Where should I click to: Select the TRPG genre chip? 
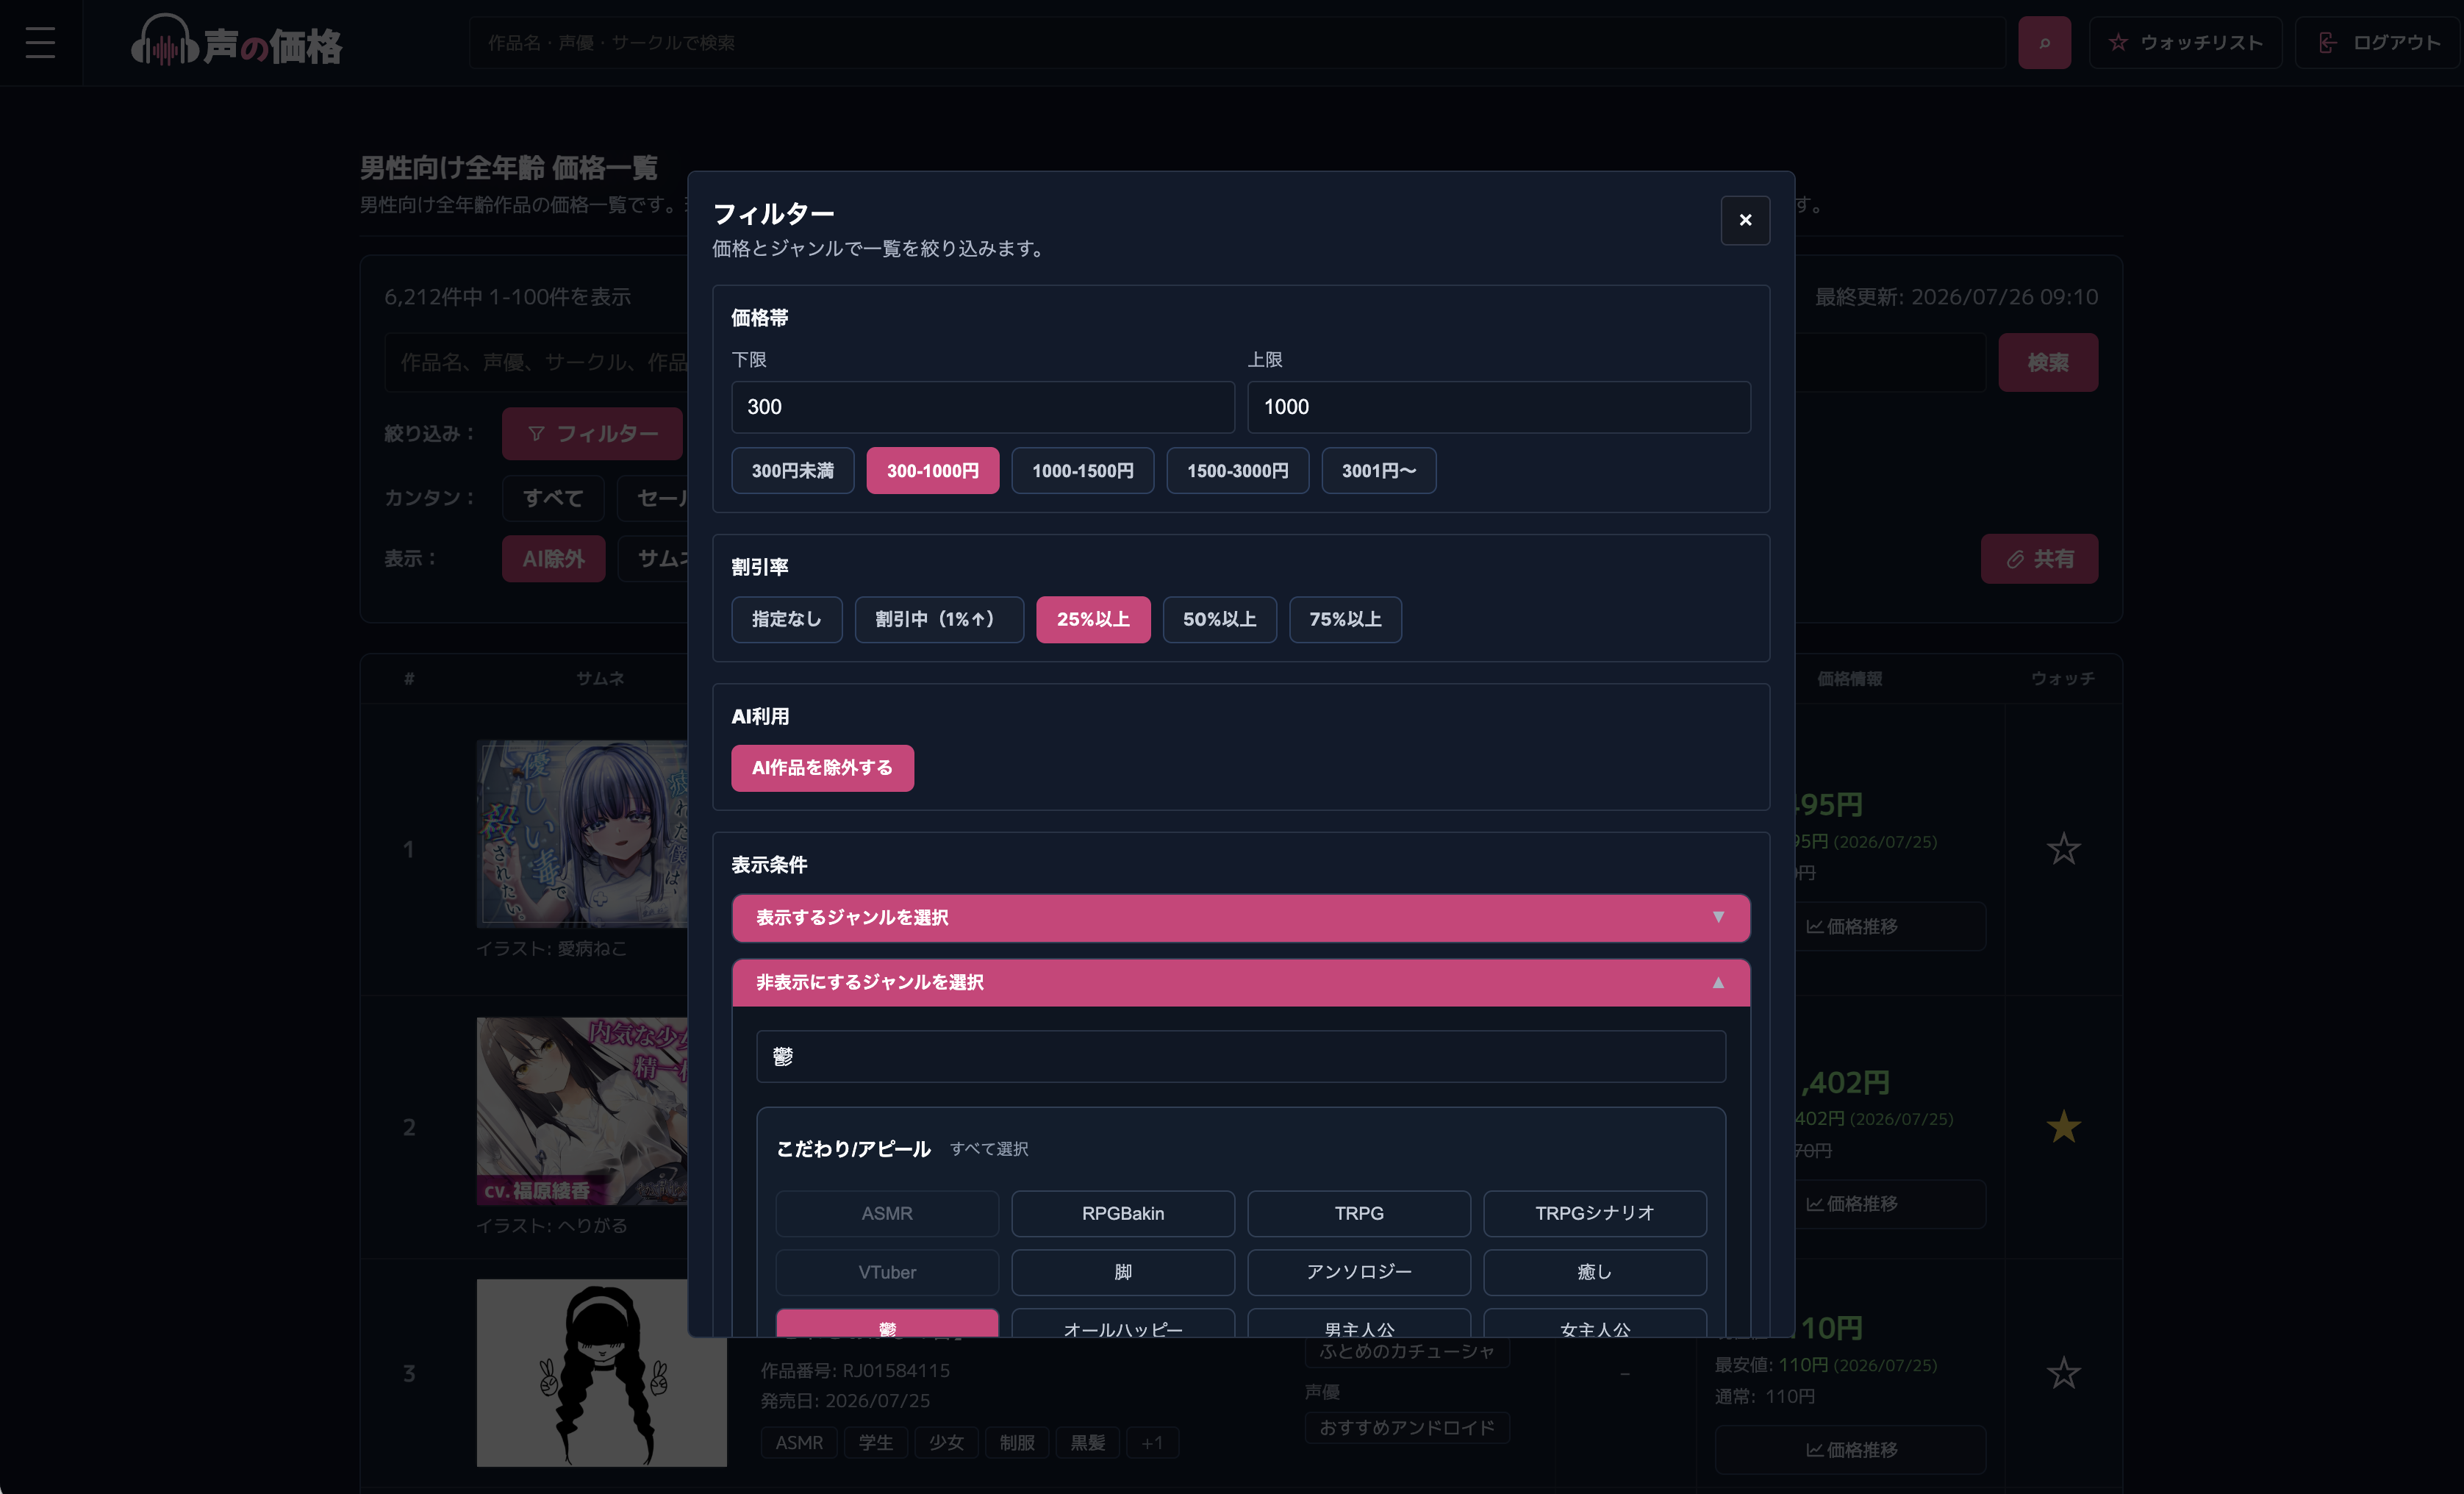1359,1213
